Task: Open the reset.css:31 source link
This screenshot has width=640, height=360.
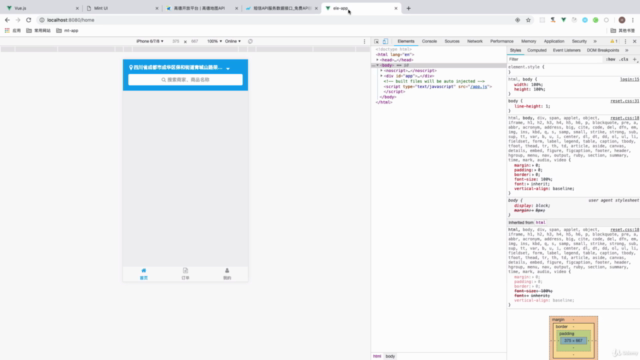Action: [624, 101]
